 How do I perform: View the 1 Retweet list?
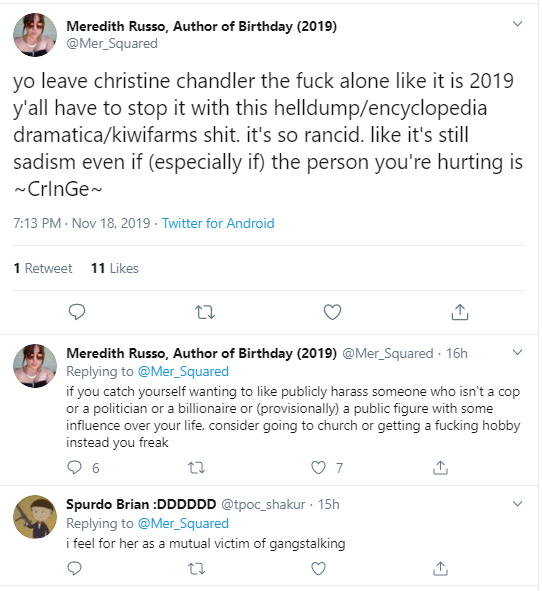pos(43,268)
